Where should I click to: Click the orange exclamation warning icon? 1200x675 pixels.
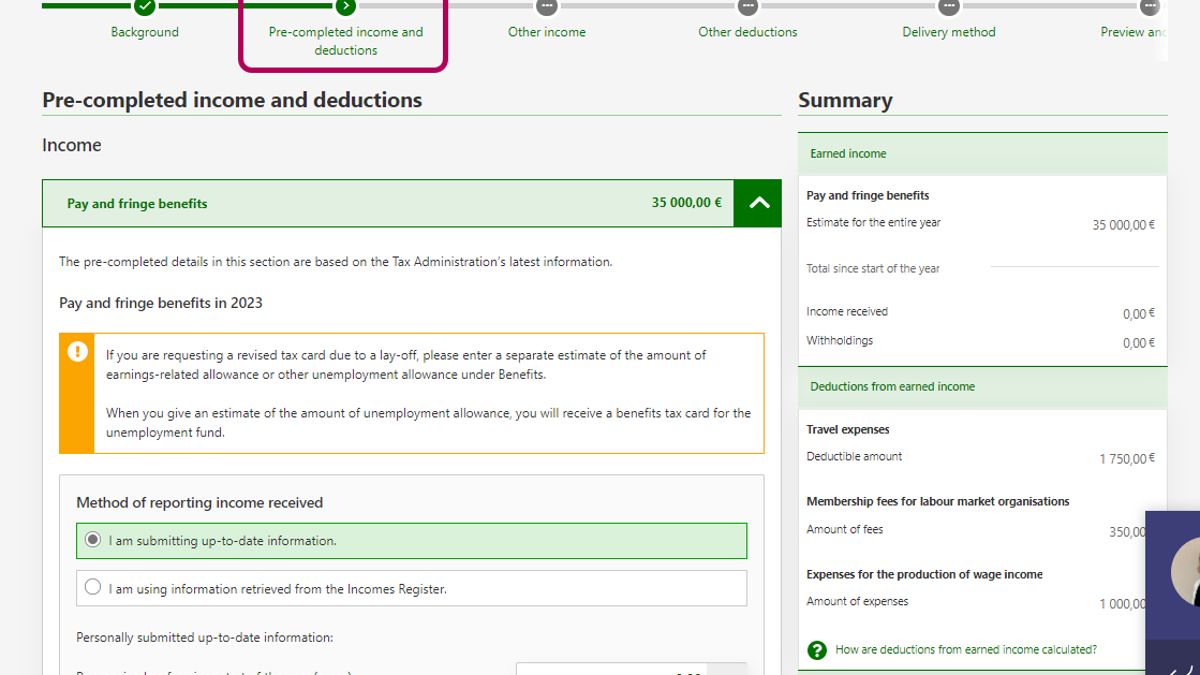[77, 352]
